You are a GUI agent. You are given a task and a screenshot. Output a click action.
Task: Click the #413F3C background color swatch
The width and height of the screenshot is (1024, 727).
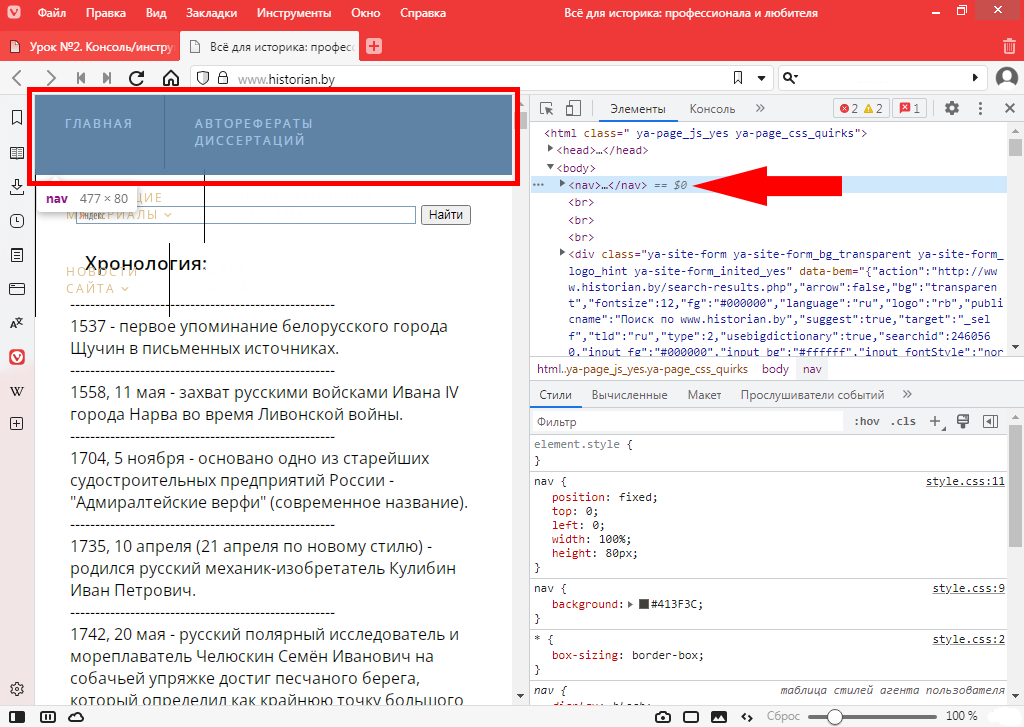click(x=644, y=605)
